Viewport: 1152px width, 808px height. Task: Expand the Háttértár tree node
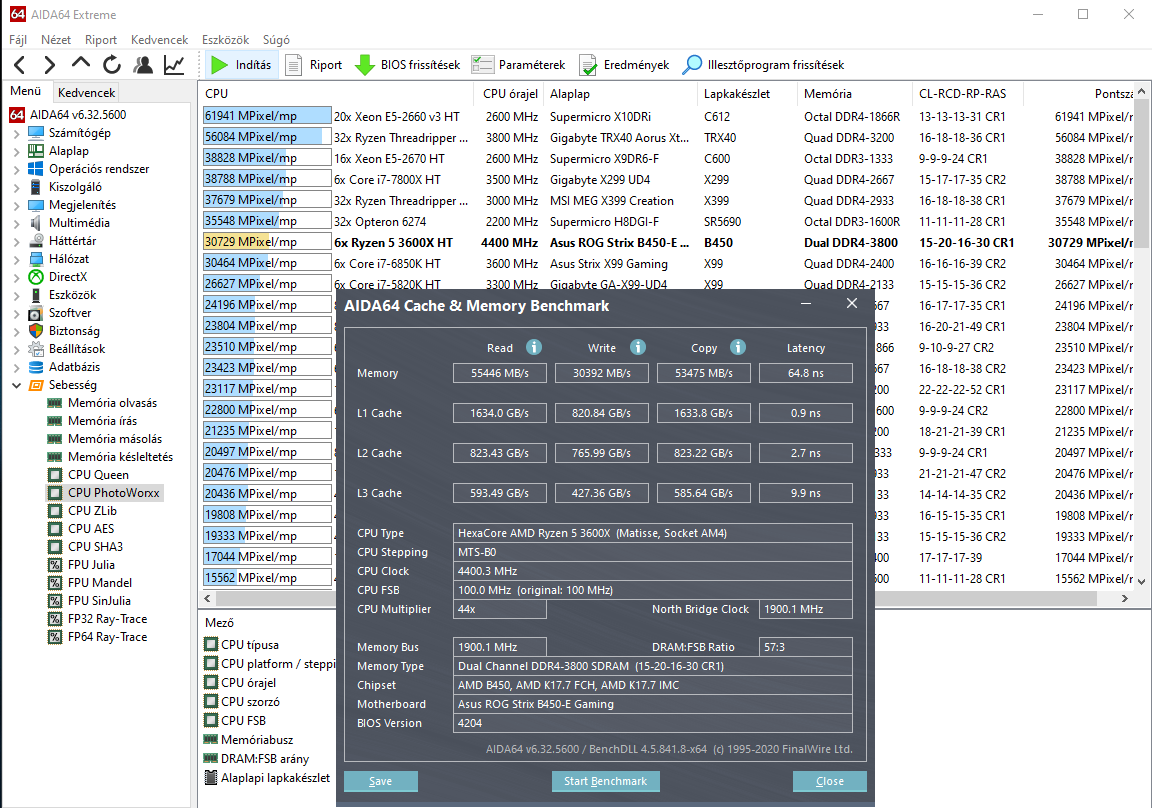pos(16,241)
